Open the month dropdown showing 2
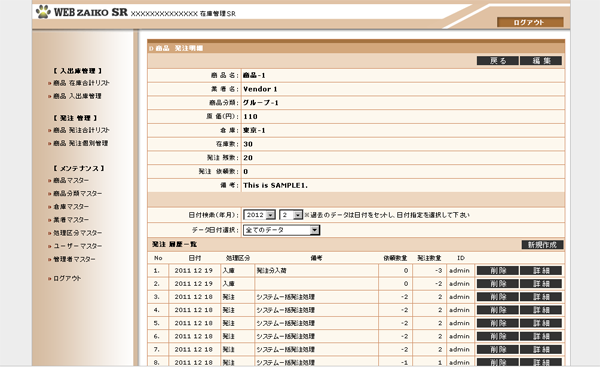This screenshot has width=600, height=367. coord(291,215)
